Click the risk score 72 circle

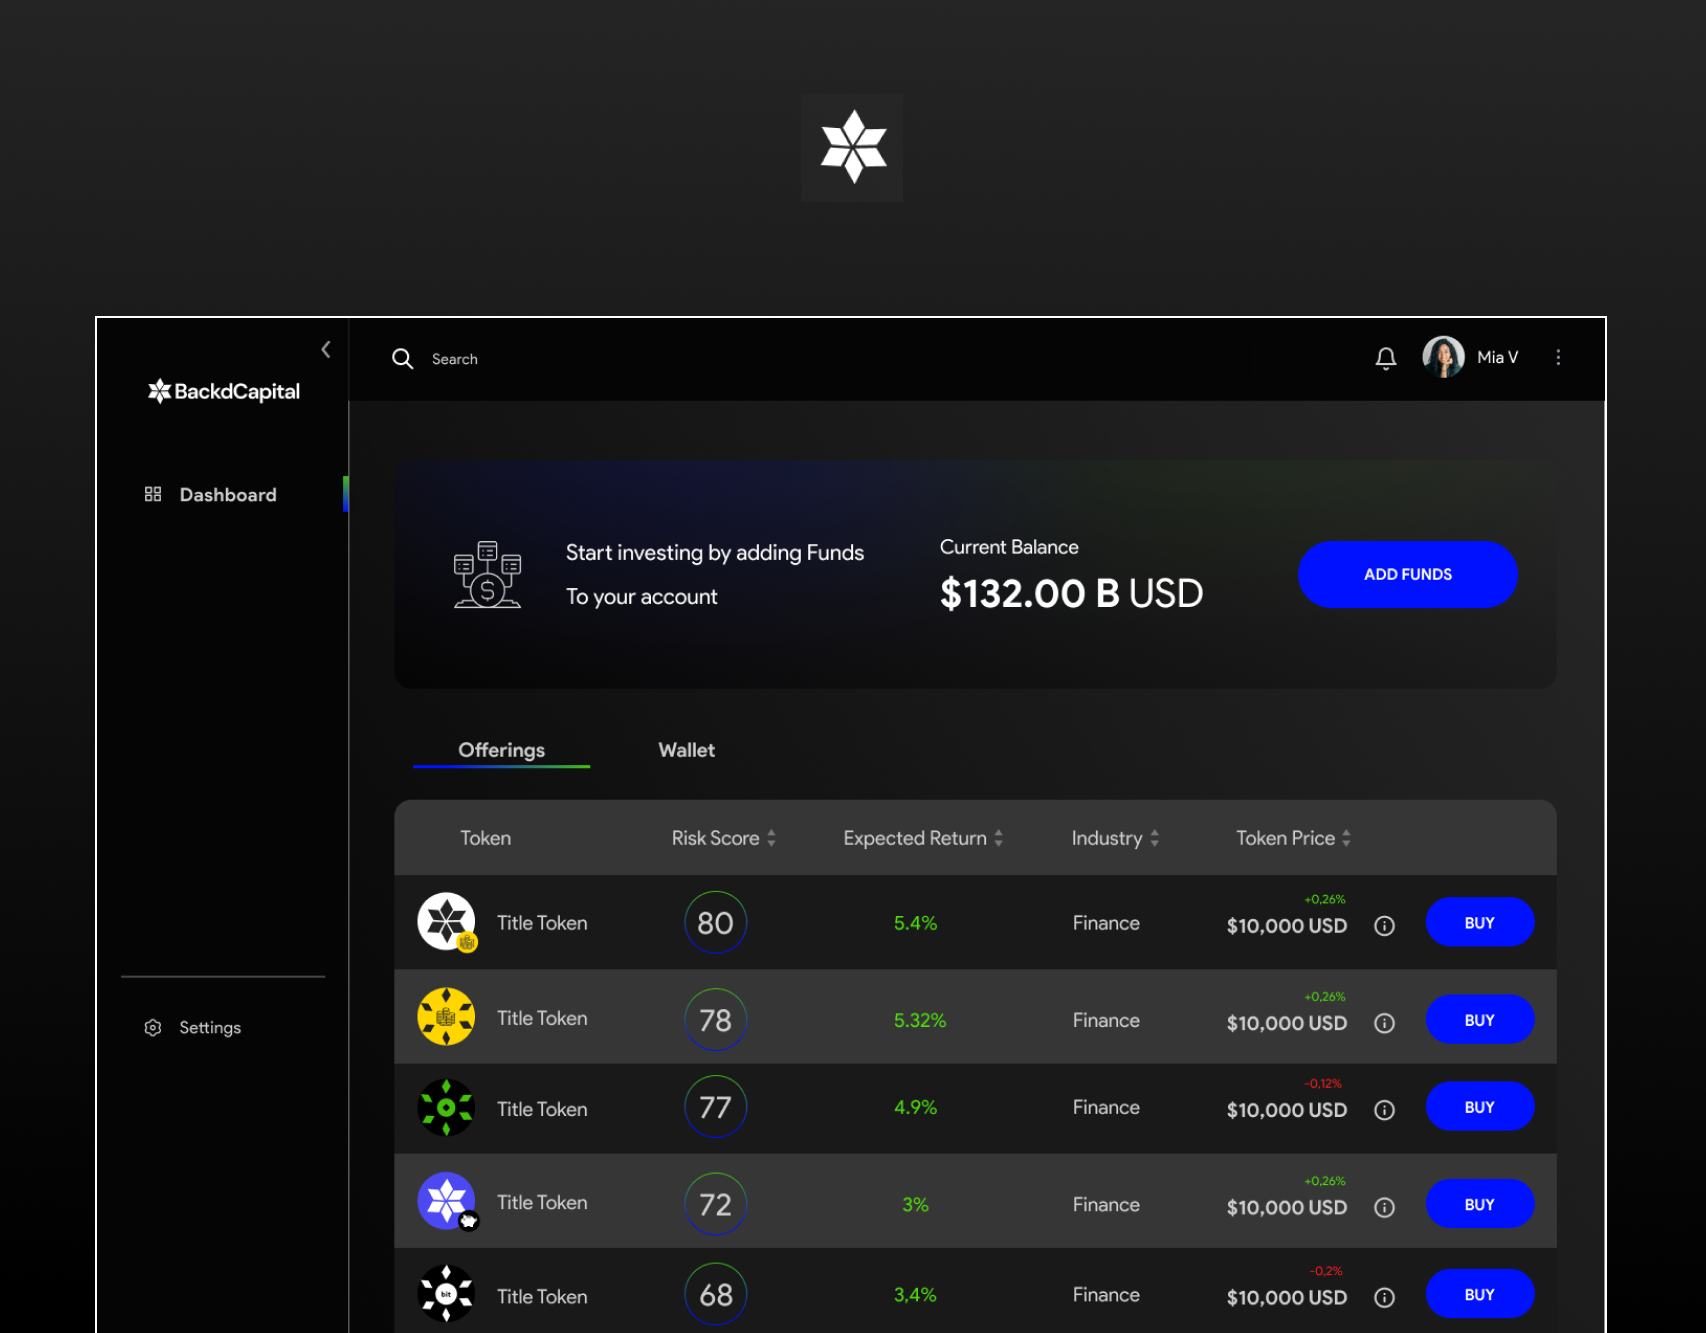click(716, 1204)
